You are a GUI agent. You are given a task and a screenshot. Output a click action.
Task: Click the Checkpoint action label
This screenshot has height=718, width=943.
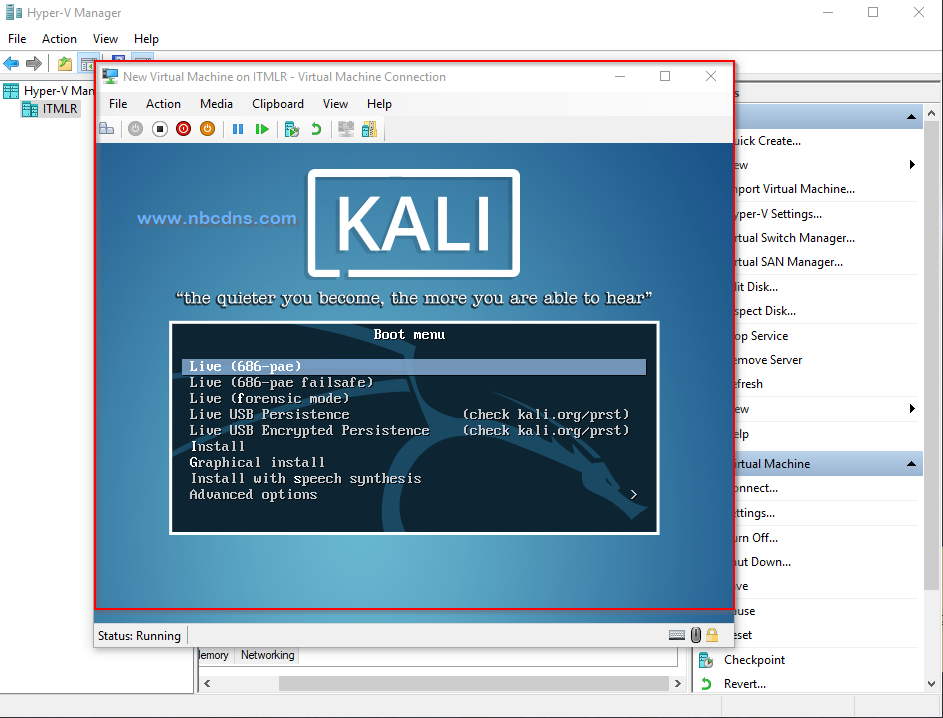754,660
